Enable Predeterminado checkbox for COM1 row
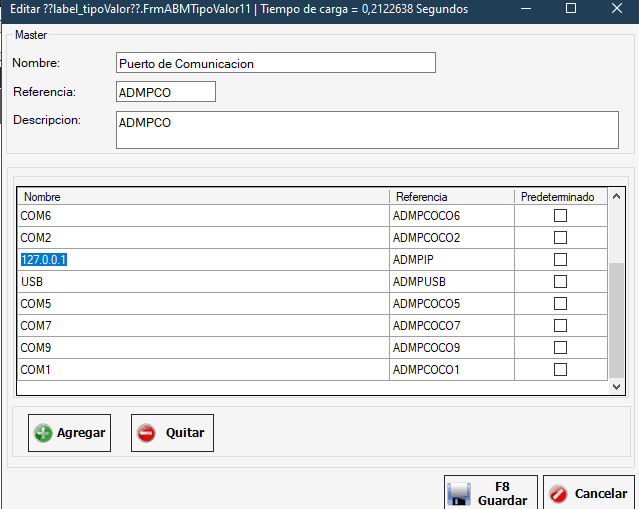The height and width of the screenshot is (509, 639). pyautogui.click(x=560, y=370)
